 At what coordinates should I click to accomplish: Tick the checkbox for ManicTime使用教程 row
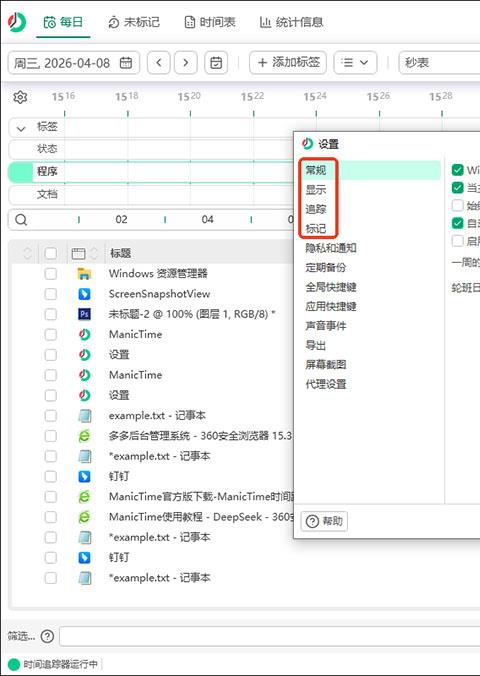click(50, 517)
